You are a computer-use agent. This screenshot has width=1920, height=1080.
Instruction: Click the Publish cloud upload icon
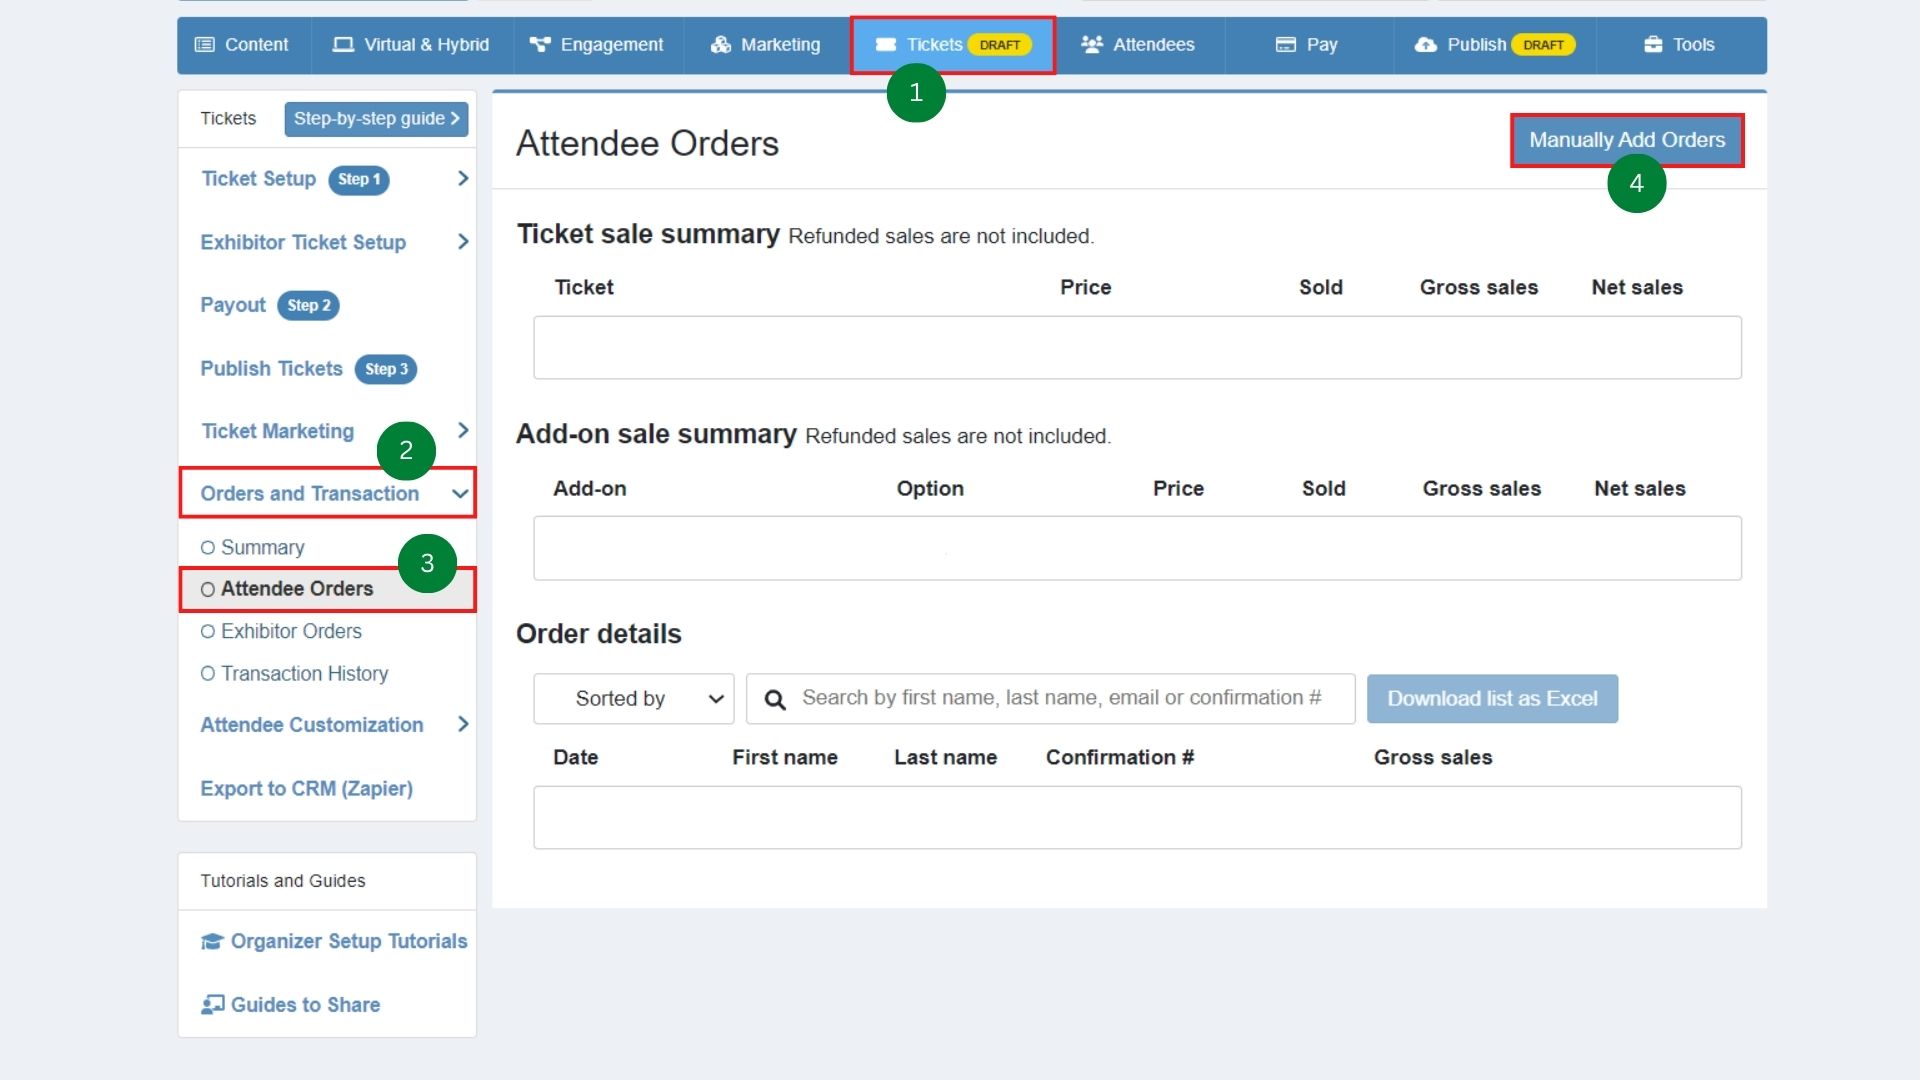tap(1426, 44)
